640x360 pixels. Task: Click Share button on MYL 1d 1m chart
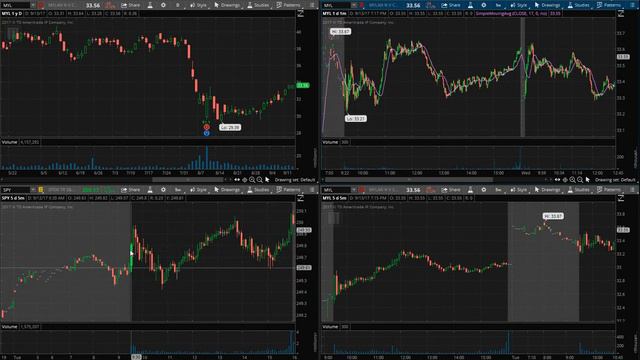(x=451, y=5)
